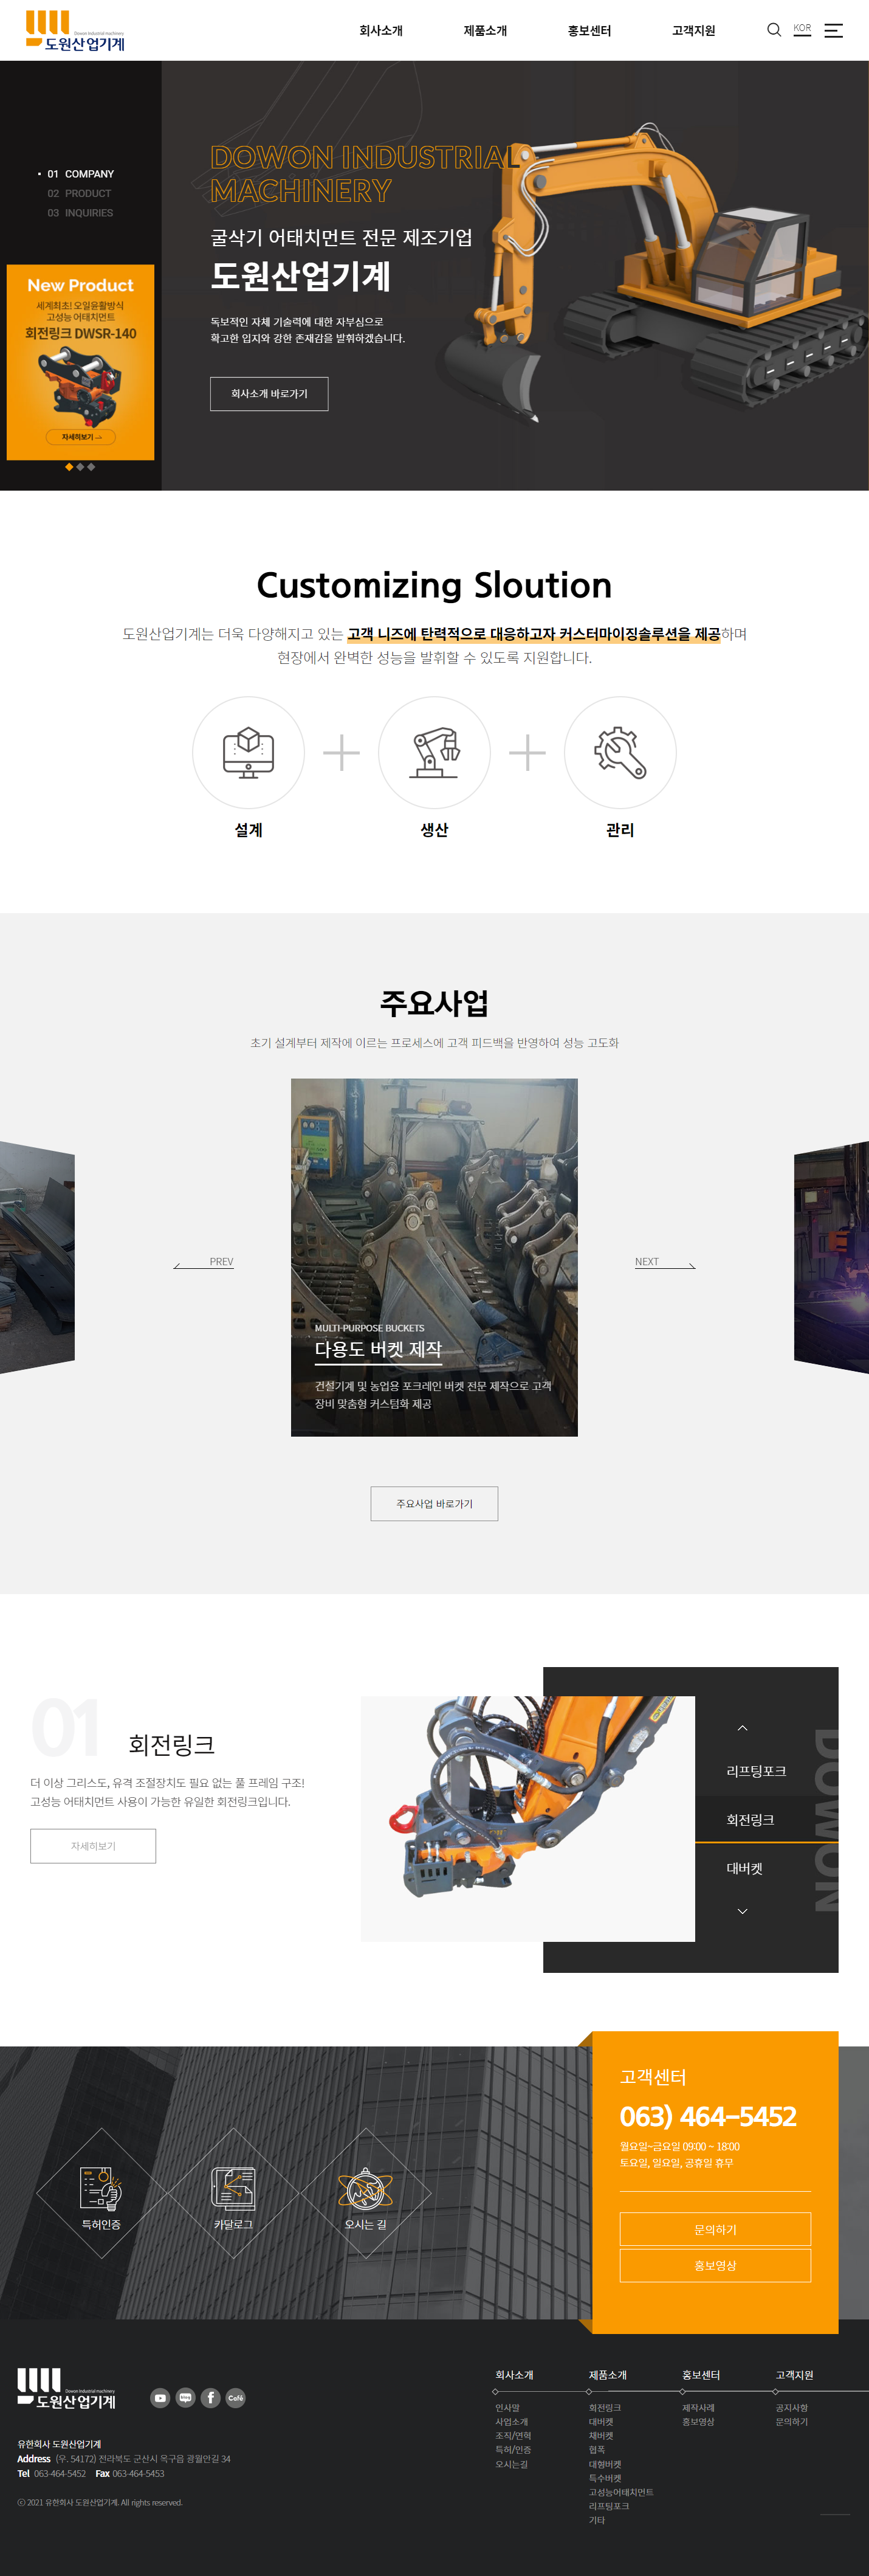Open the hamburger menu icon
Viewport: 869px width, 2576px height.
[833, 31]
